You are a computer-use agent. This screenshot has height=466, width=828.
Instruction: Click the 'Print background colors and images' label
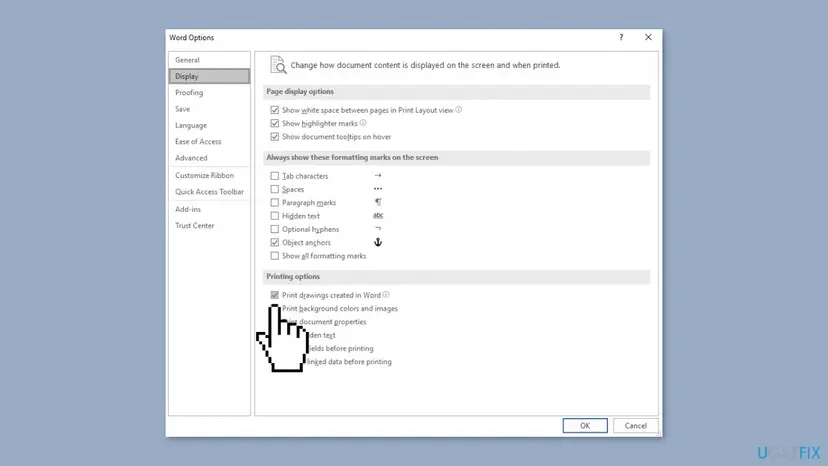(x=340, y=309)
